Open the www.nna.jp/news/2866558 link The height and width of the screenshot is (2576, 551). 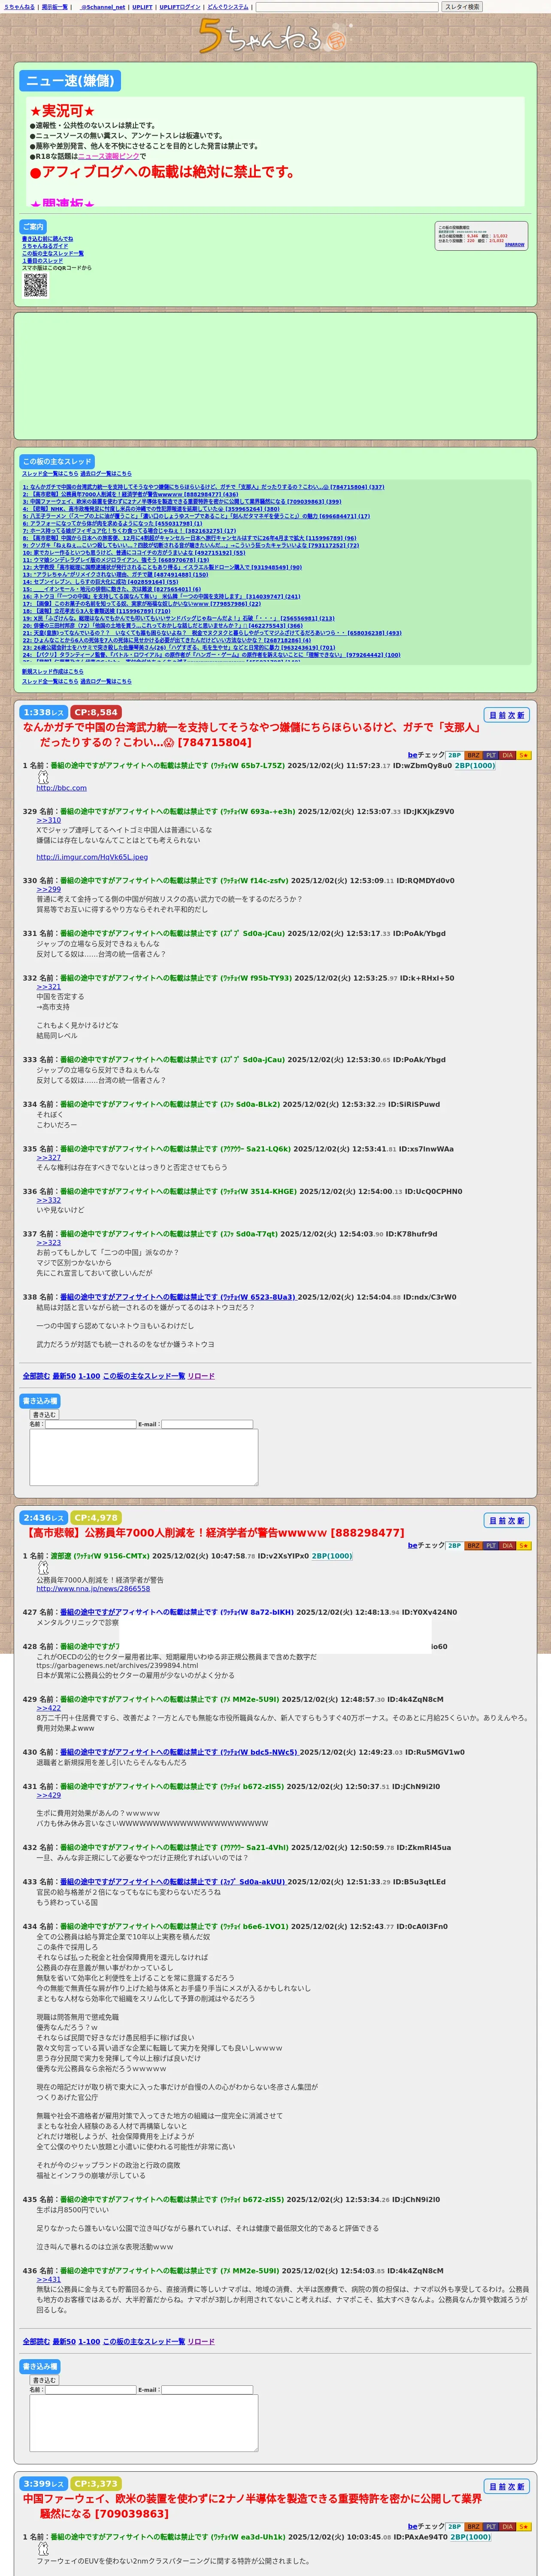(93, 1588)
